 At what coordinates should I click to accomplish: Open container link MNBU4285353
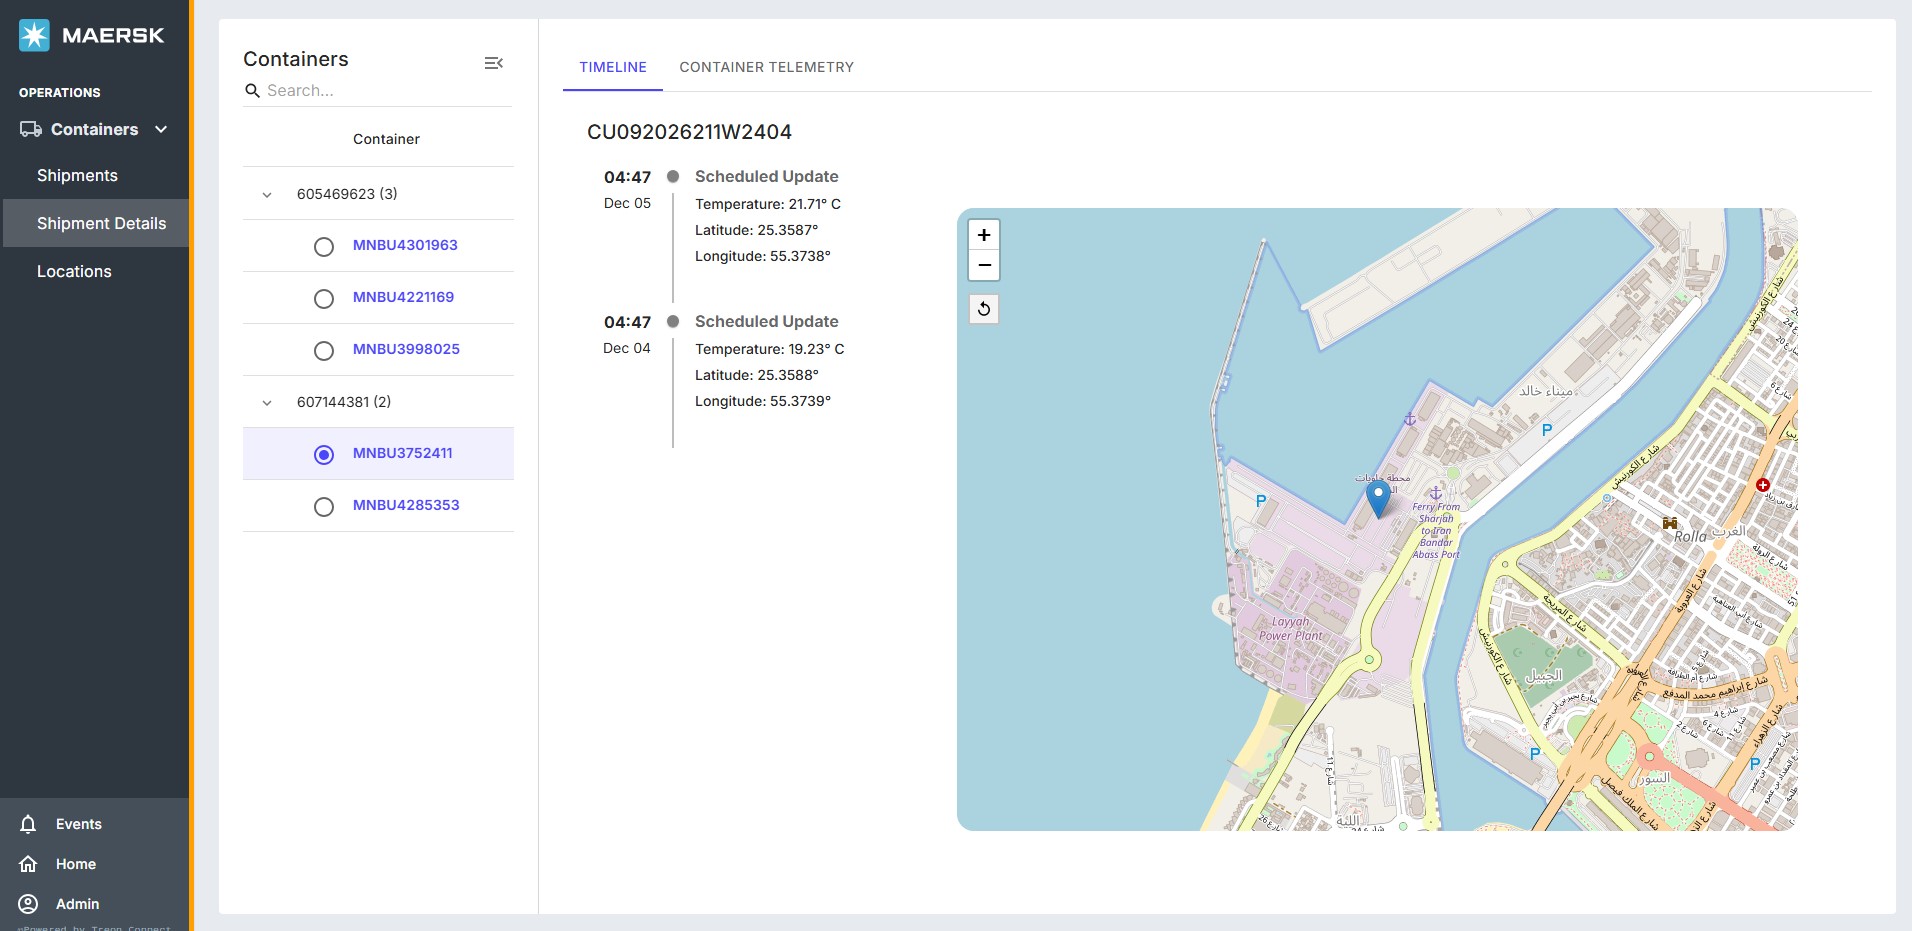pos(406,505)
